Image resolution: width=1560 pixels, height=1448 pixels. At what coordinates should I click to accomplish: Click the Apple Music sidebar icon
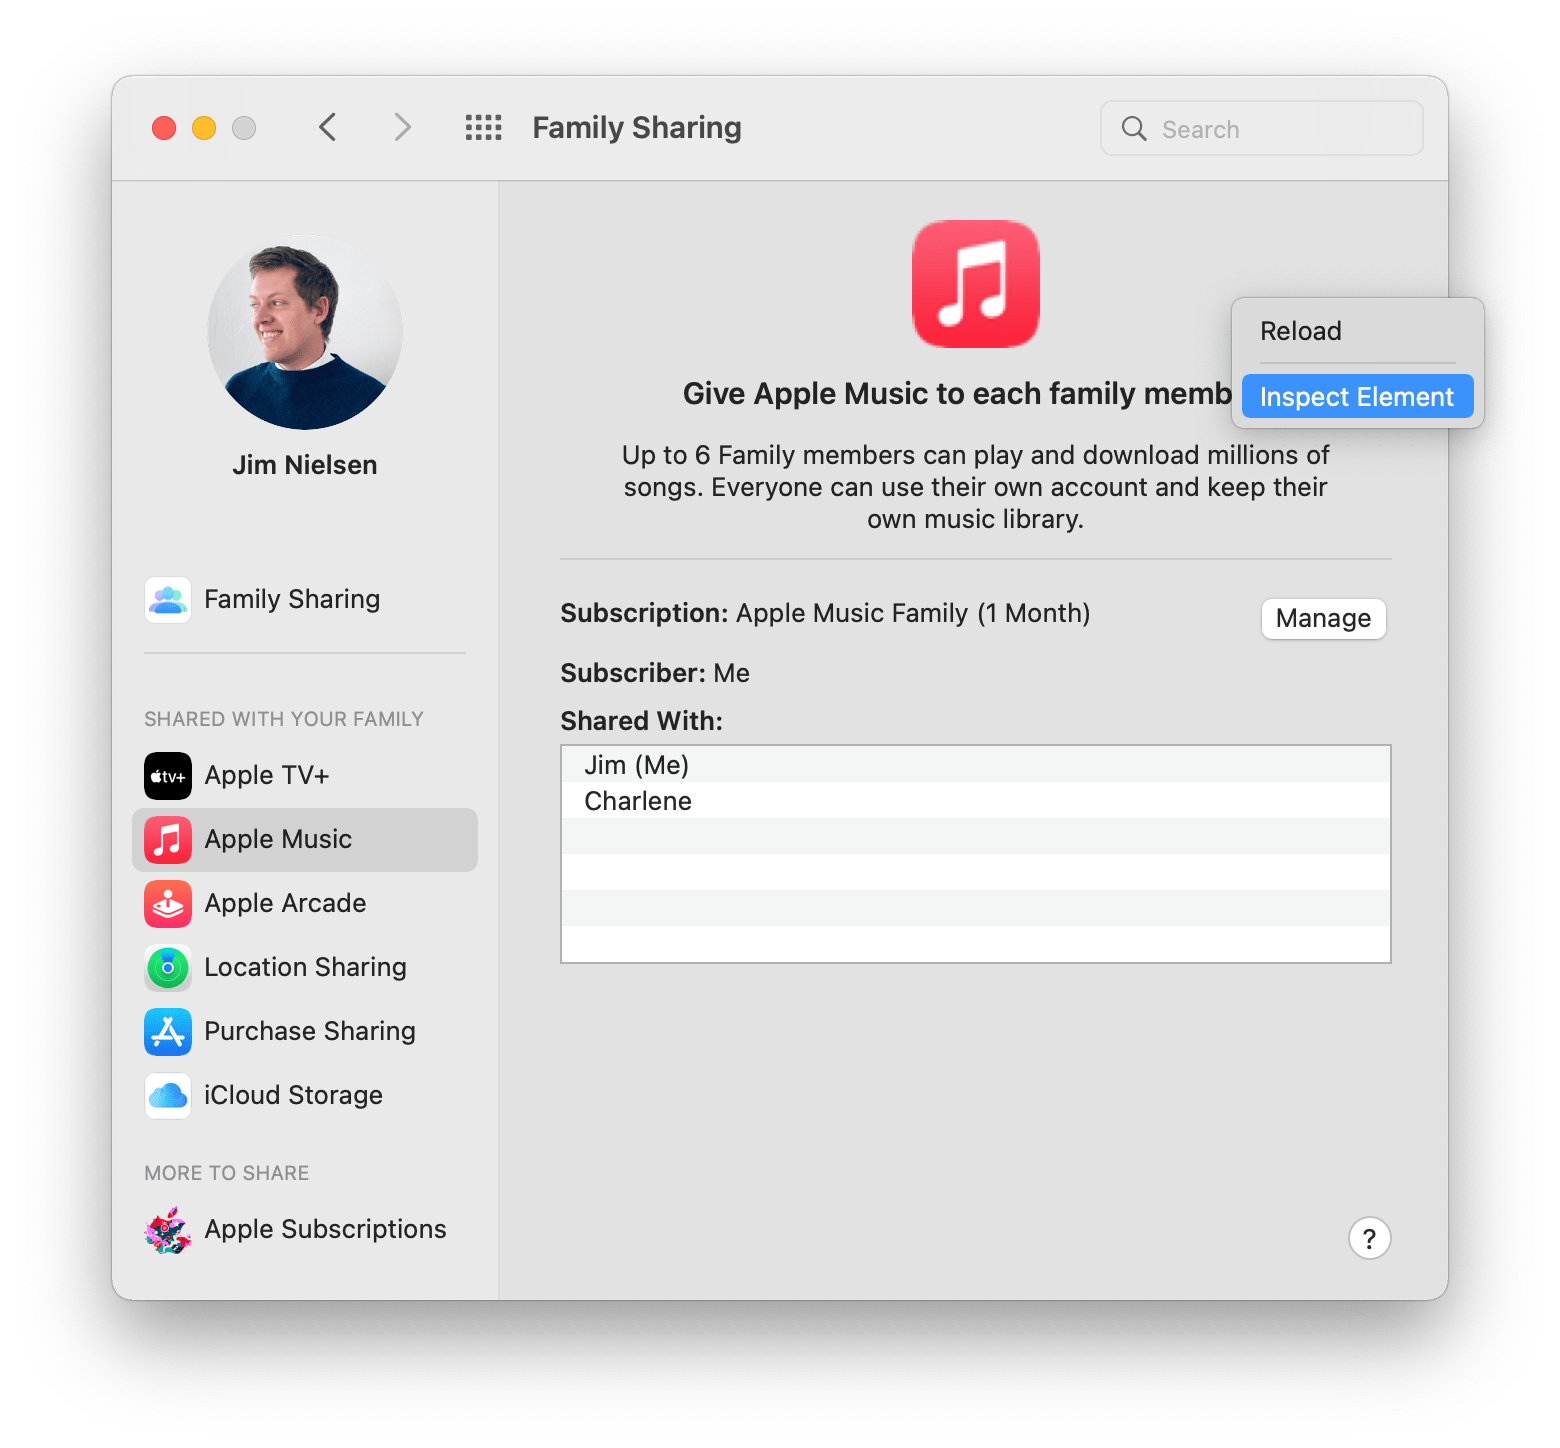[x=168, y=840]
